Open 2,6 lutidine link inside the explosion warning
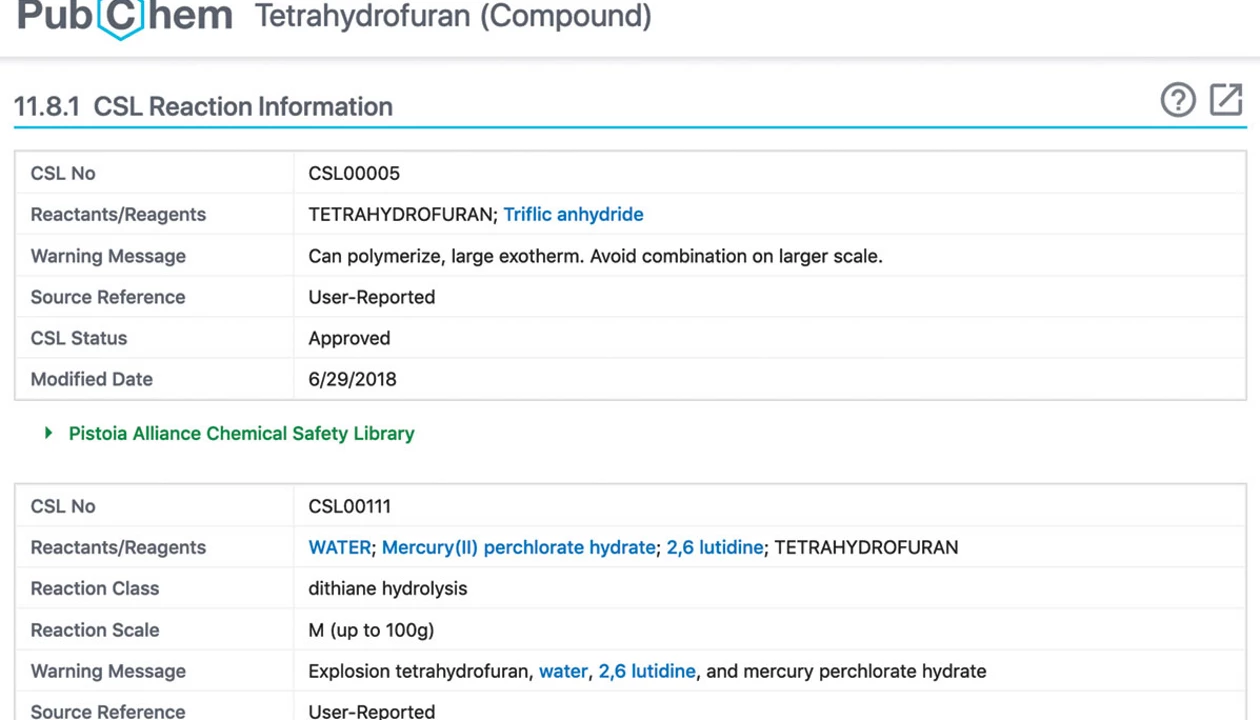 coord(646,671)
